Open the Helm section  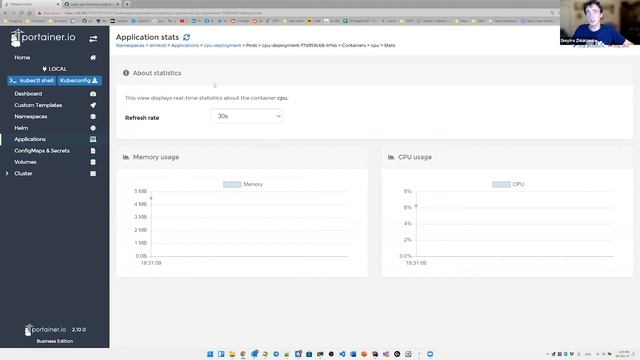point(21,128)
